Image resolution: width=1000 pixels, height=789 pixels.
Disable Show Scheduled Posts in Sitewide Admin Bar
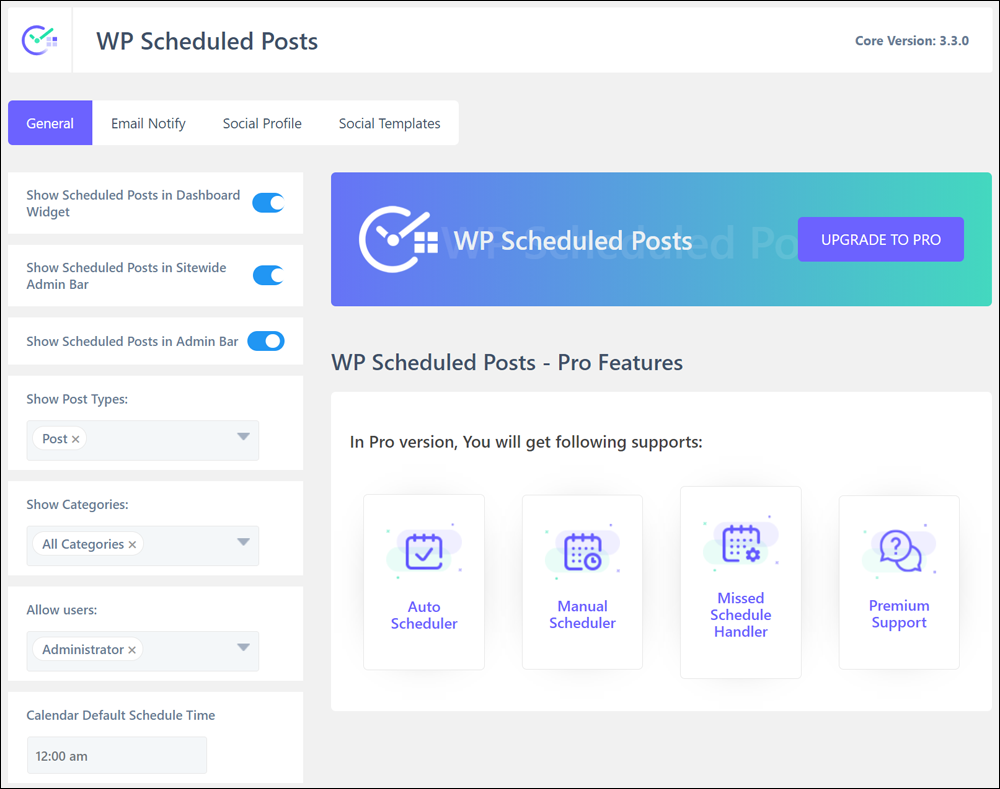point(268,276)
